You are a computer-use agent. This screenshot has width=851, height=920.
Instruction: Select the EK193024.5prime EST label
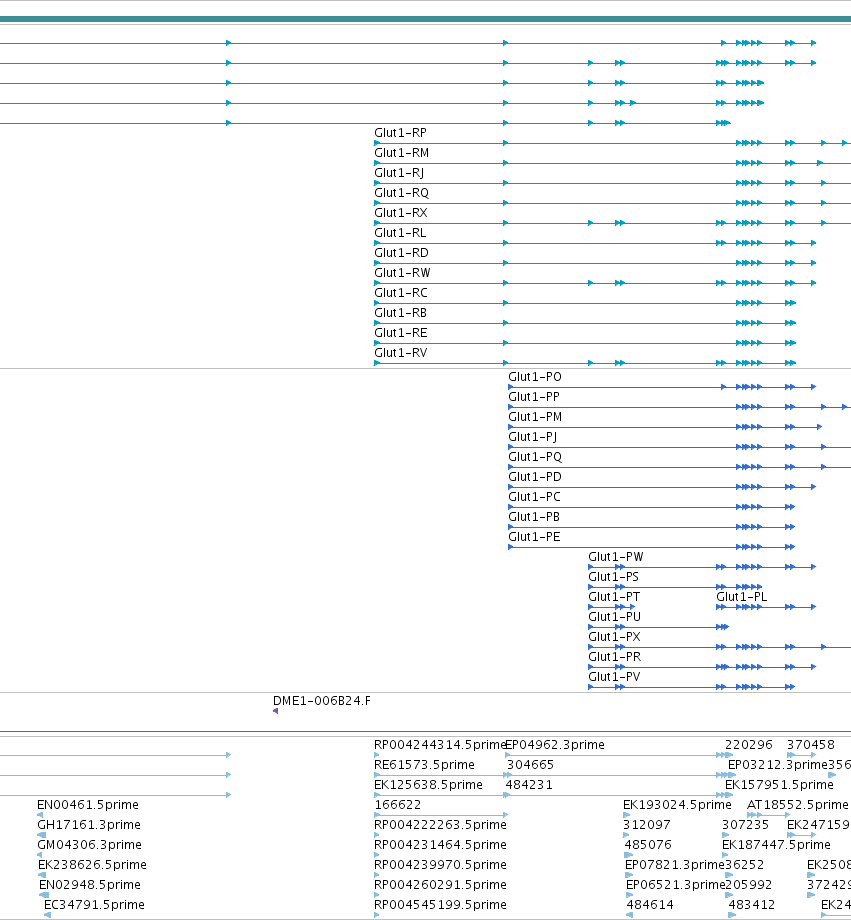[x=677, y=804]
